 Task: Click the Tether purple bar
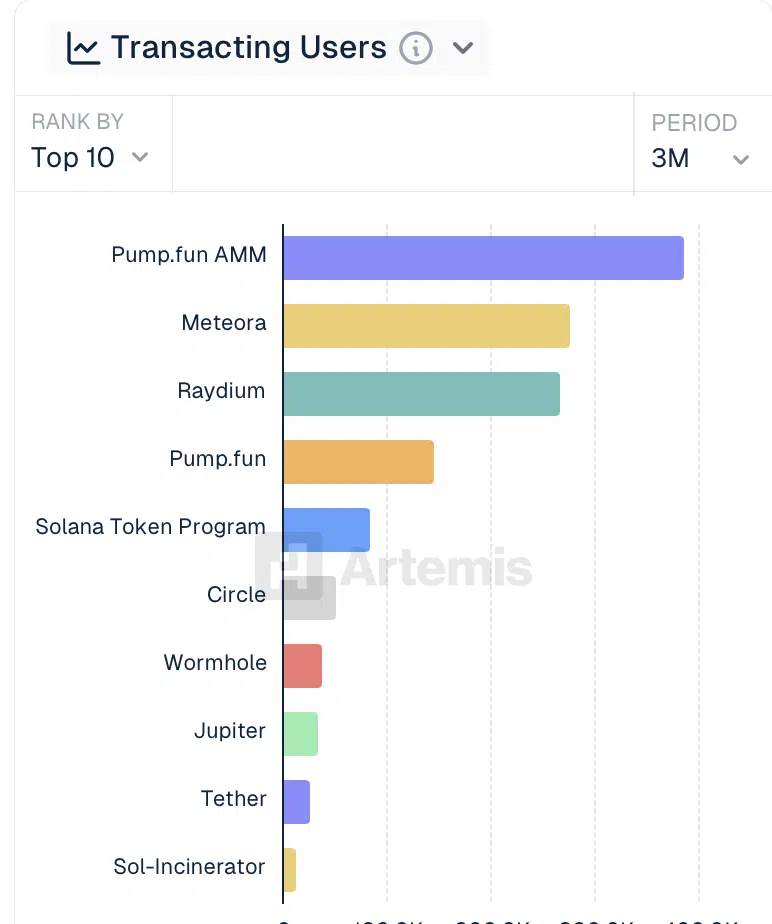coord(296,802)
